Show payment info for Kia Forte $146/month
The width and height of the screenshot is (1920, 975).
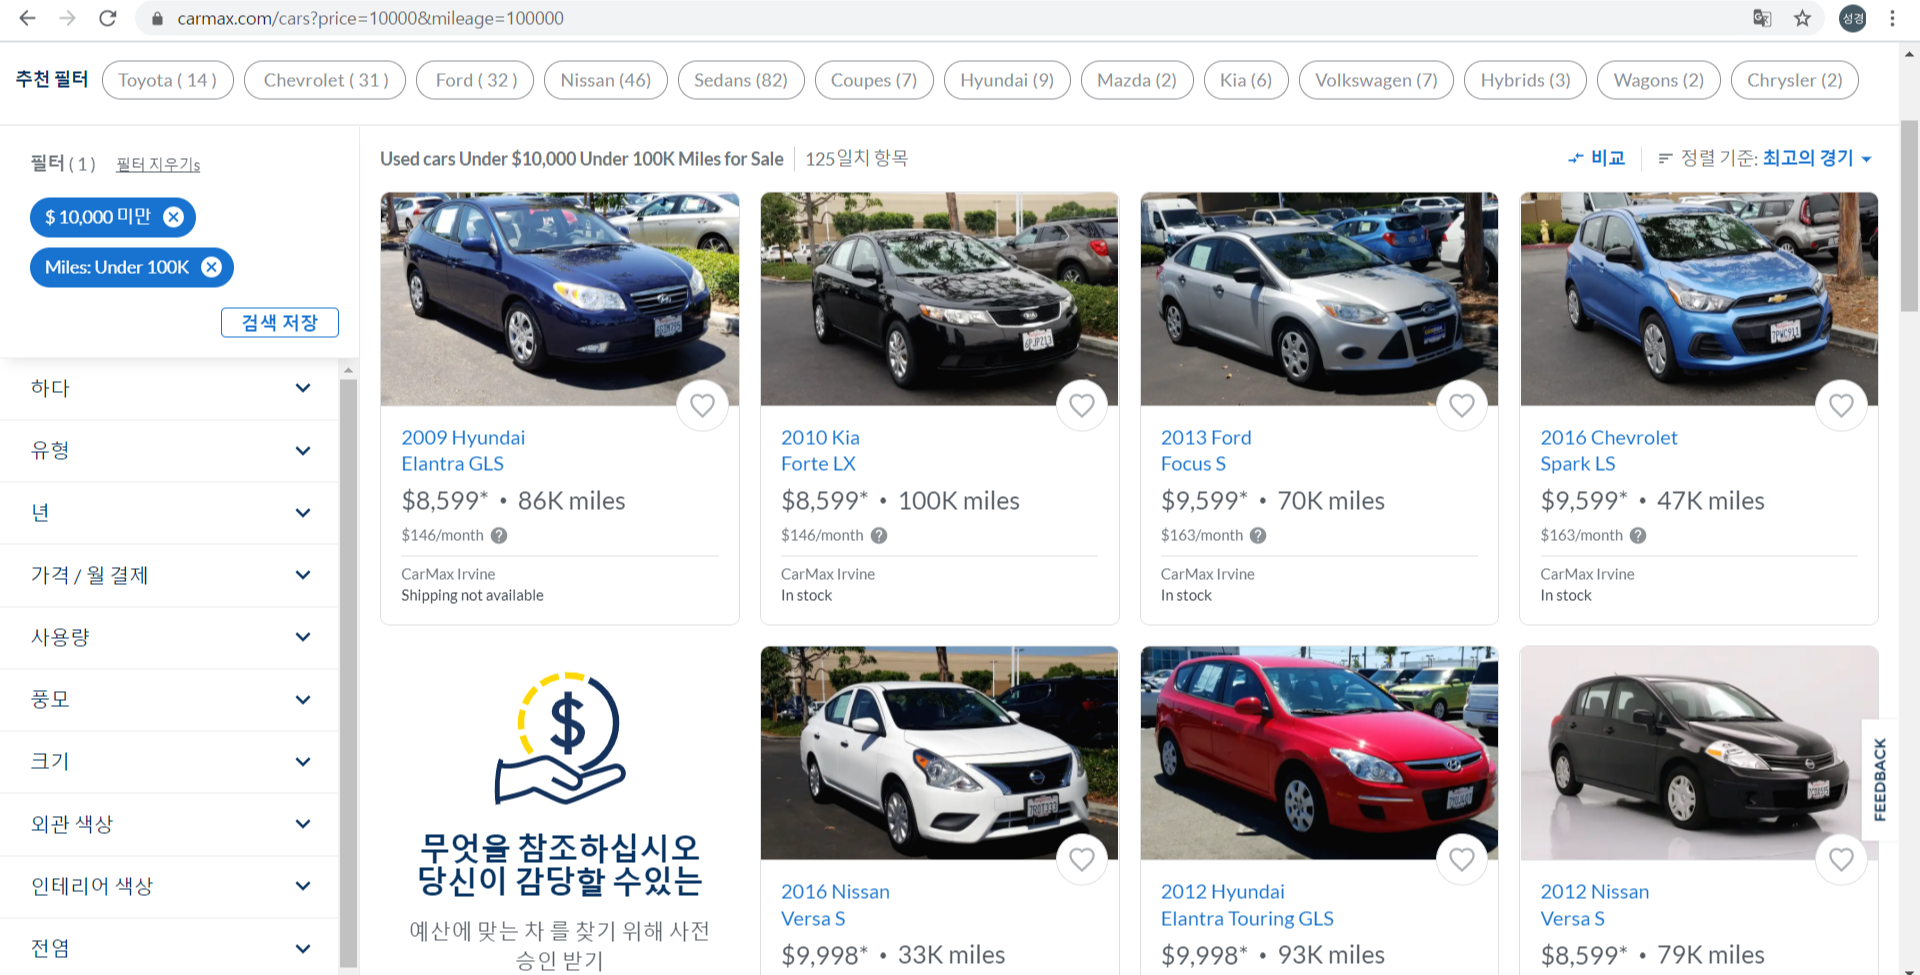tap(879, 535)
